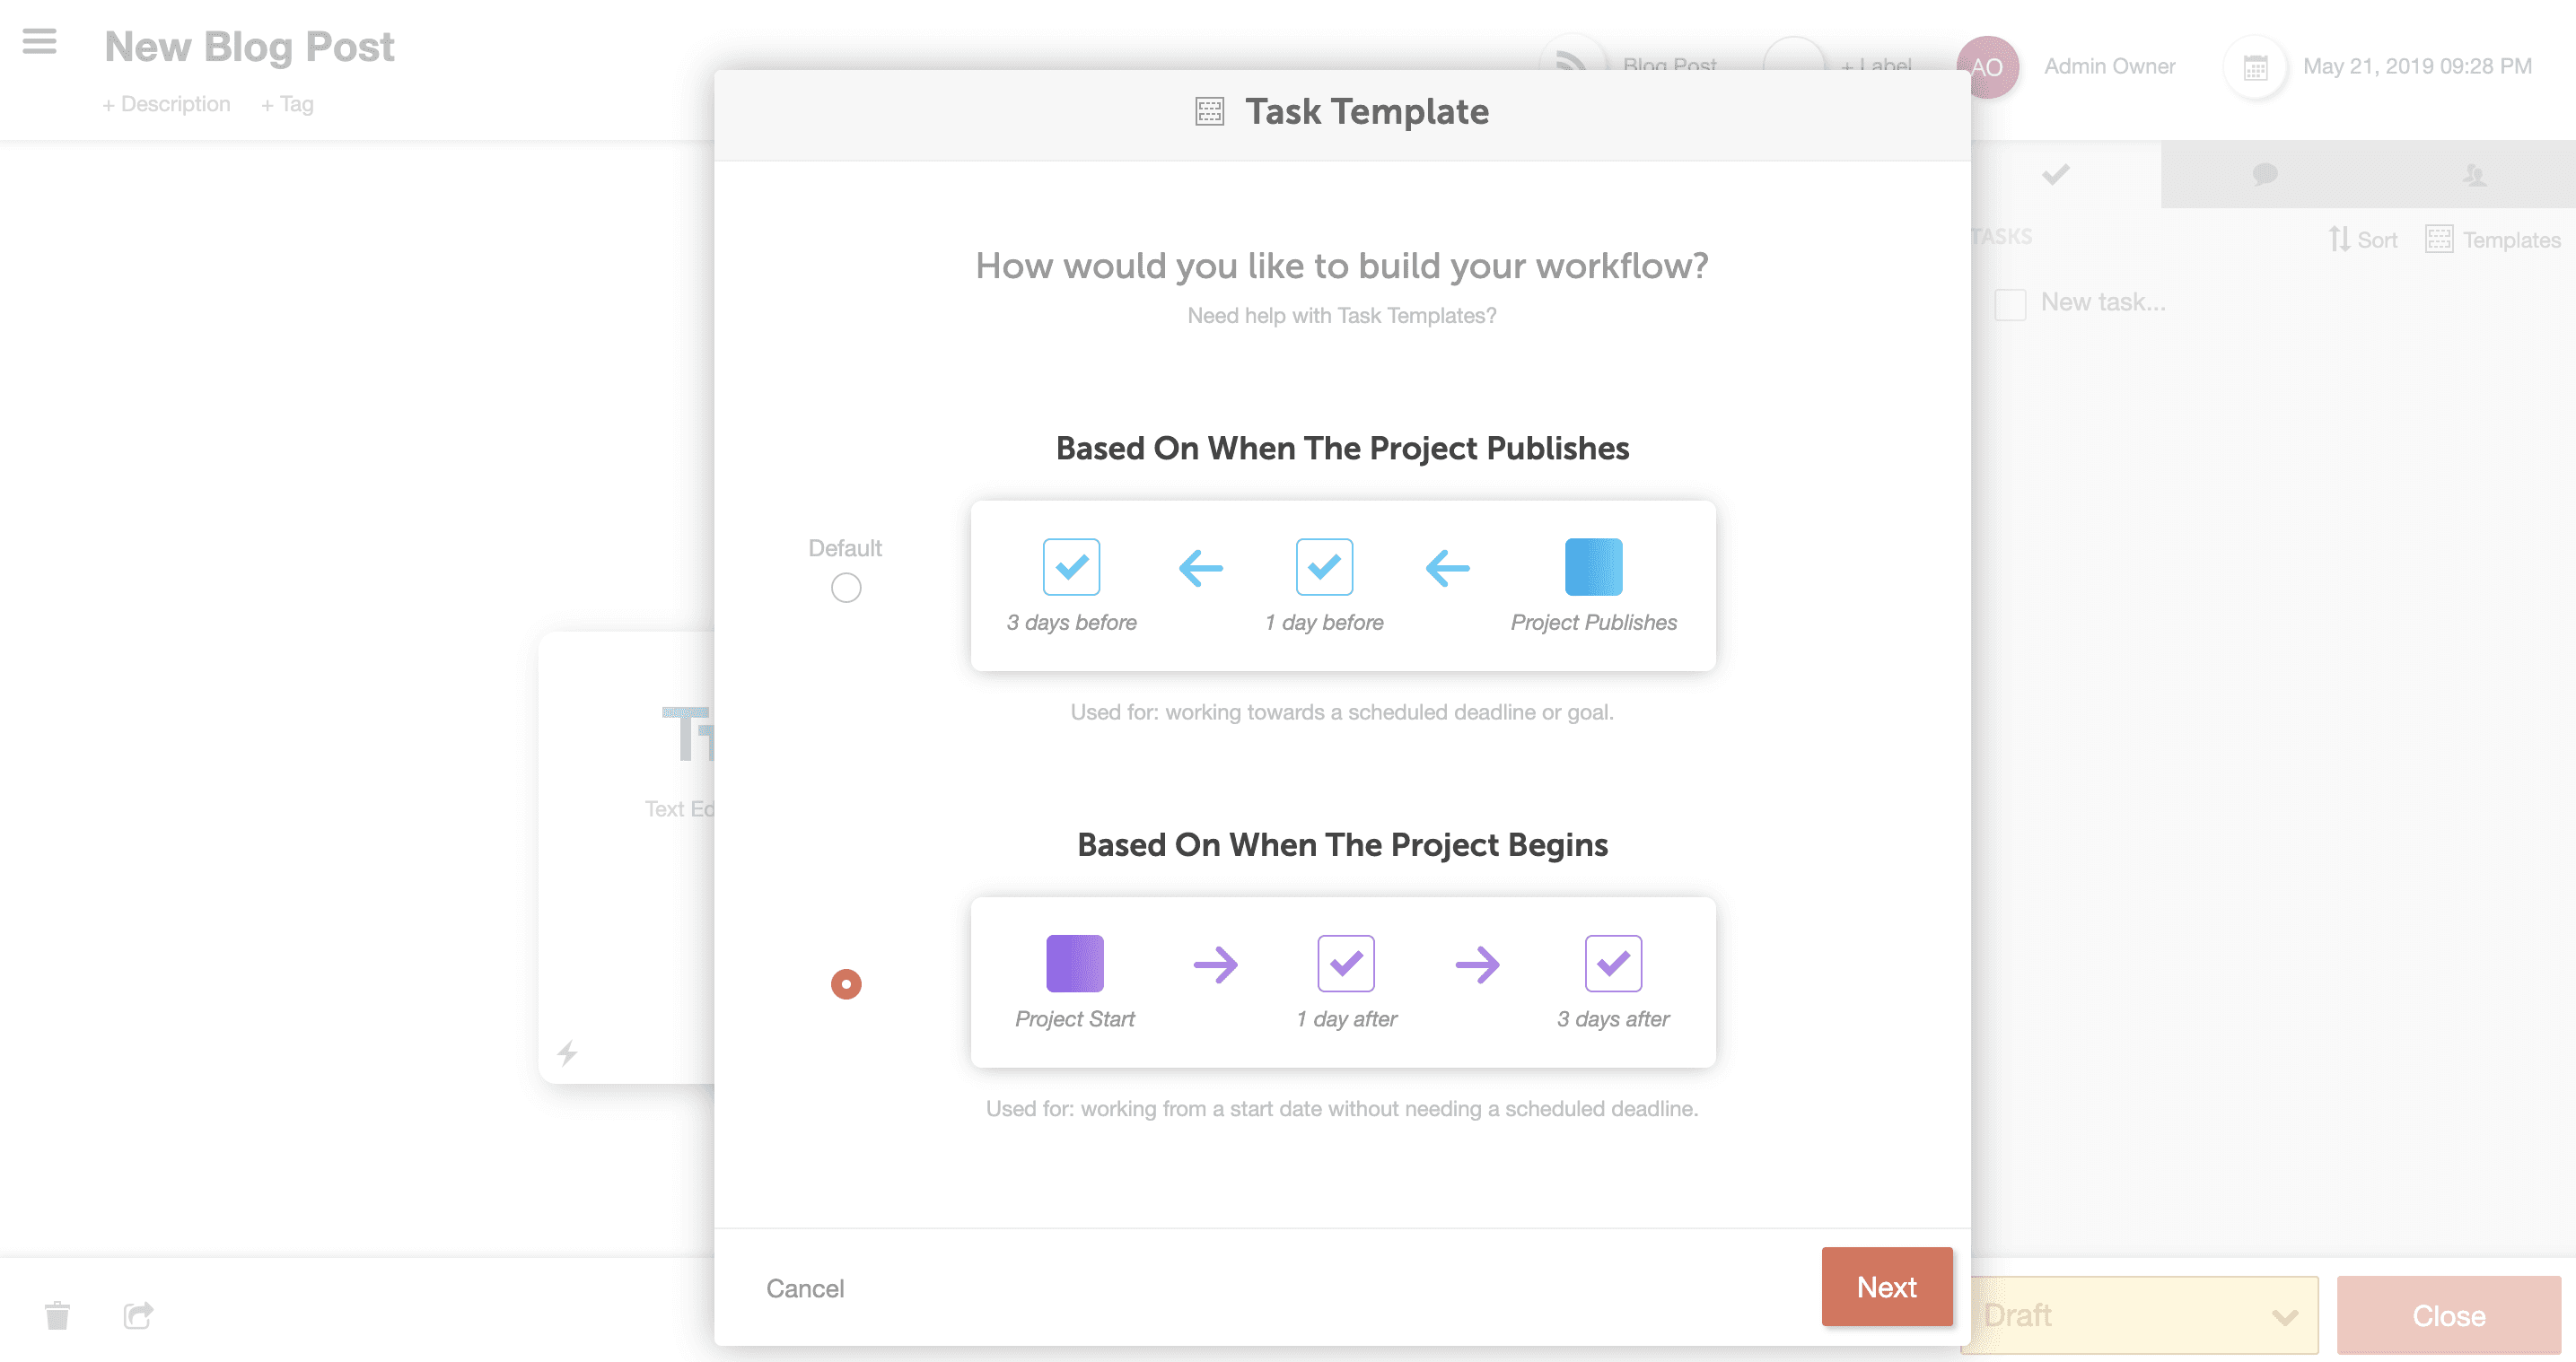Open the calendar date icon
Image resolution: width=2576 pixels, height=1362 pixels.
click(x=2255, y=67)
